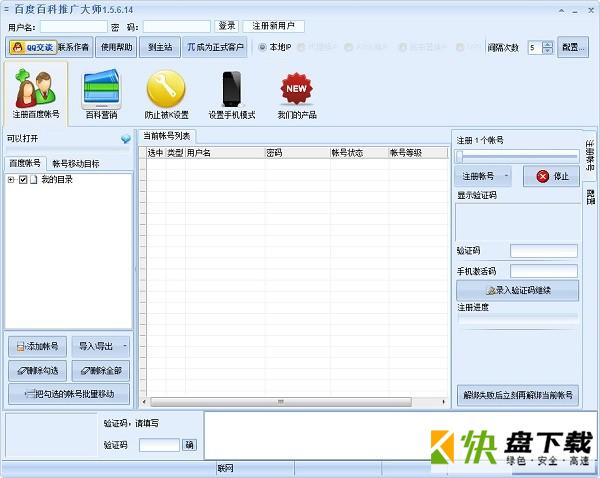This screenshot has height=478, width=600.
Task: Click 把勾选的帐号批量移动 button
Action: (x=69, y=394)
